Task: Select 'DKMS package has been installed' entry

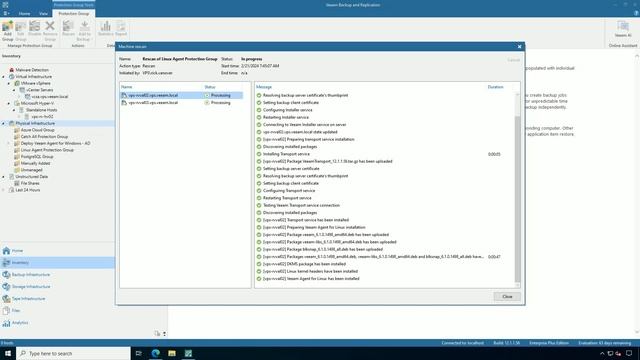Action: click(x=304, y=264)
